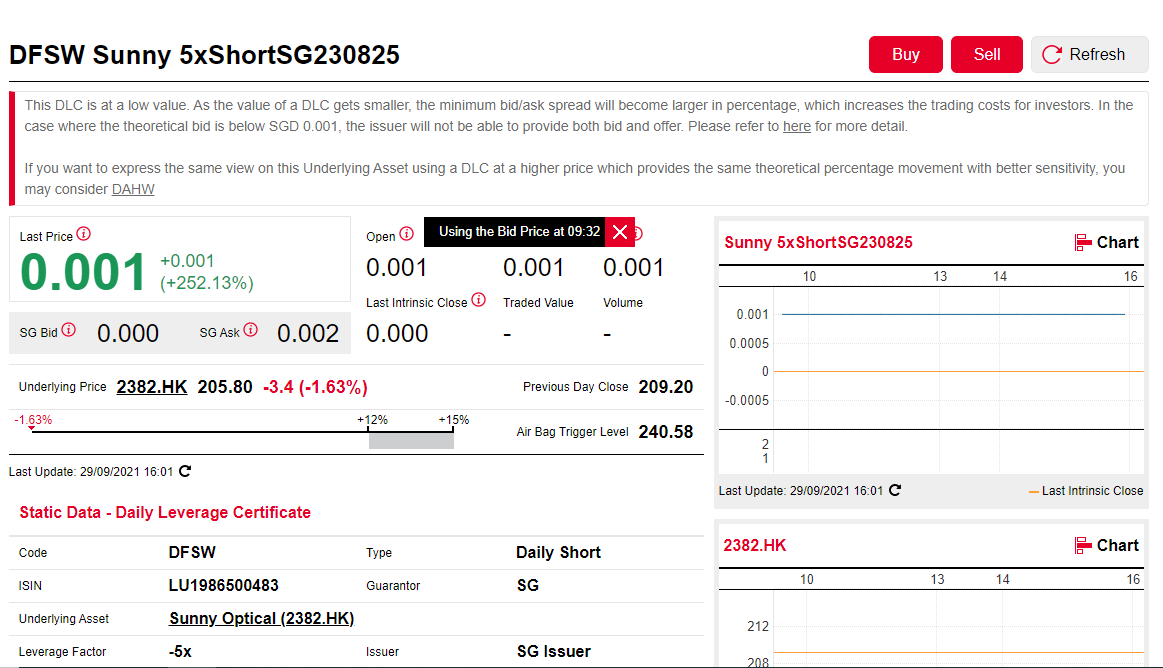Screen dimensions: 1163x668
Task: Click the Last Price value 0.001
Action: 83,272
